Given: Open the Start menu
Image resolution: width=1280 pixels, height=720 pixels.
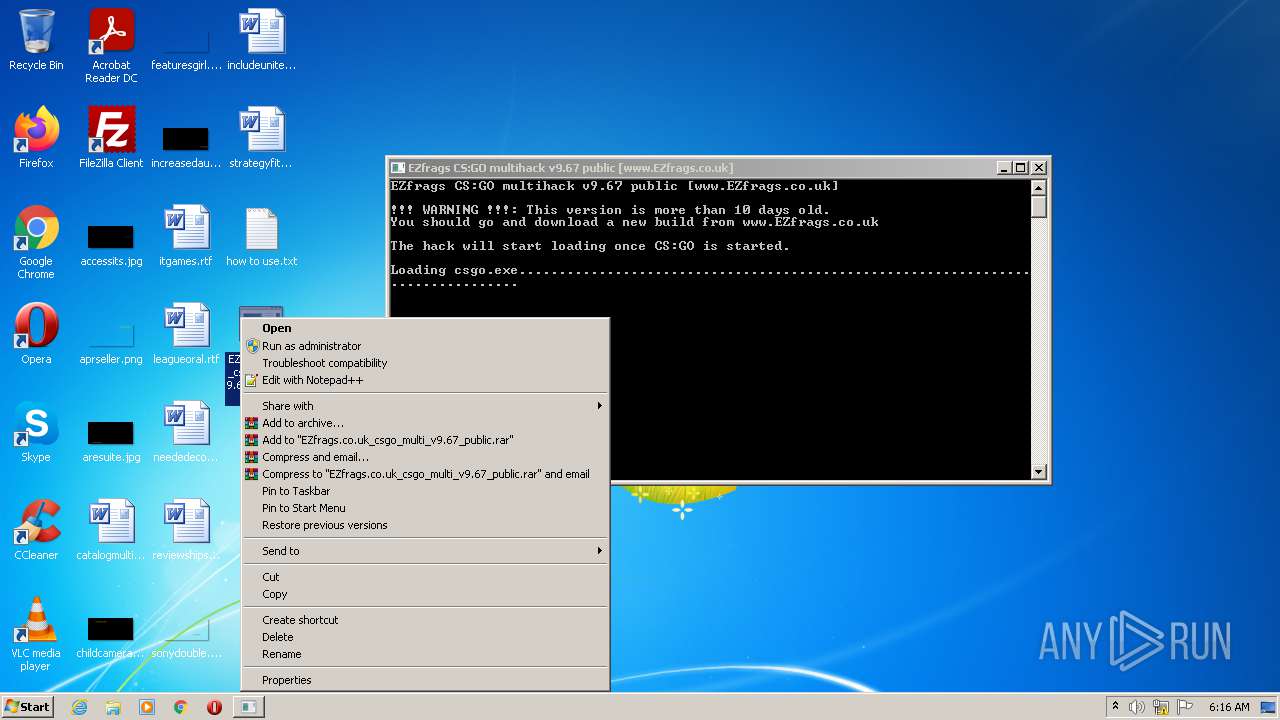Looking at the screenshot, I should (27, 707).
